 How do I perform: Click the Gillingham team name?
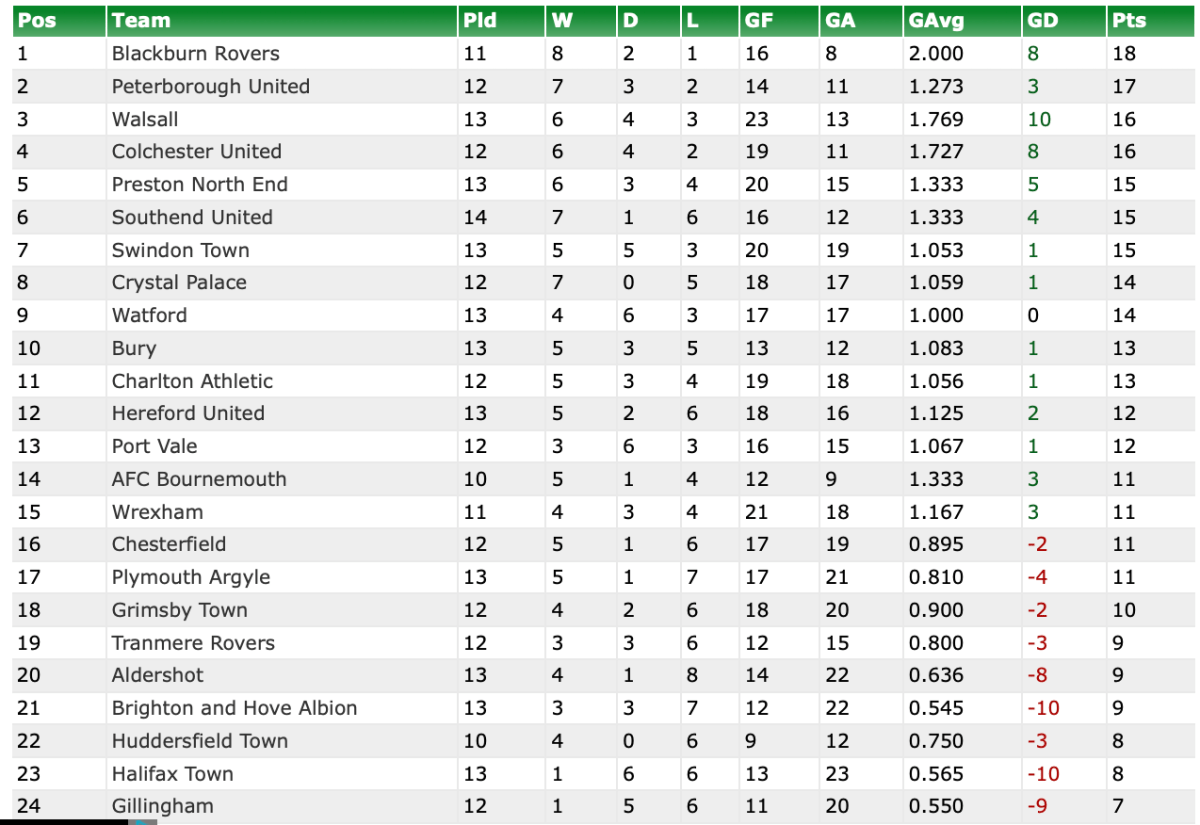click(162, 806)
